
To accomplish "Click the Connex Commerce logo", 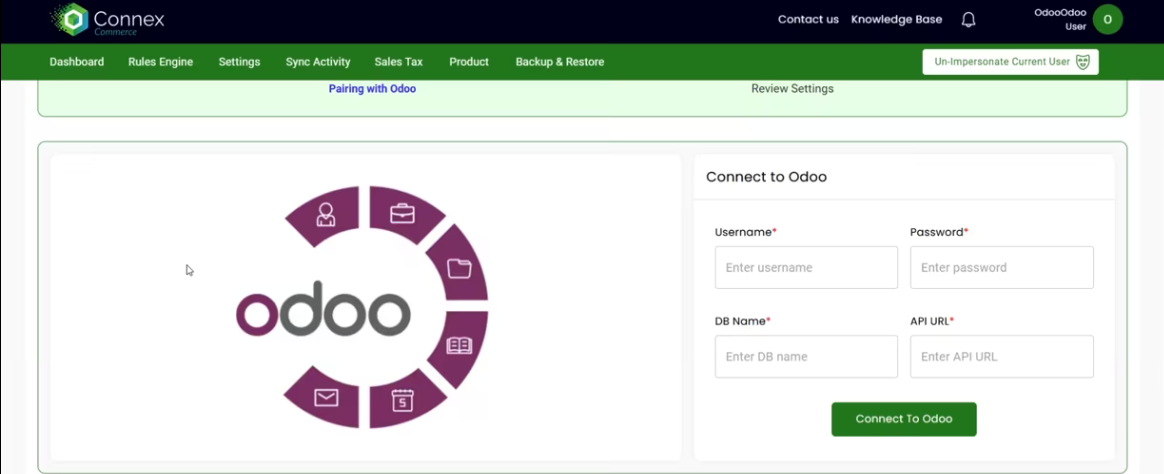I will (x=108, y=20).
